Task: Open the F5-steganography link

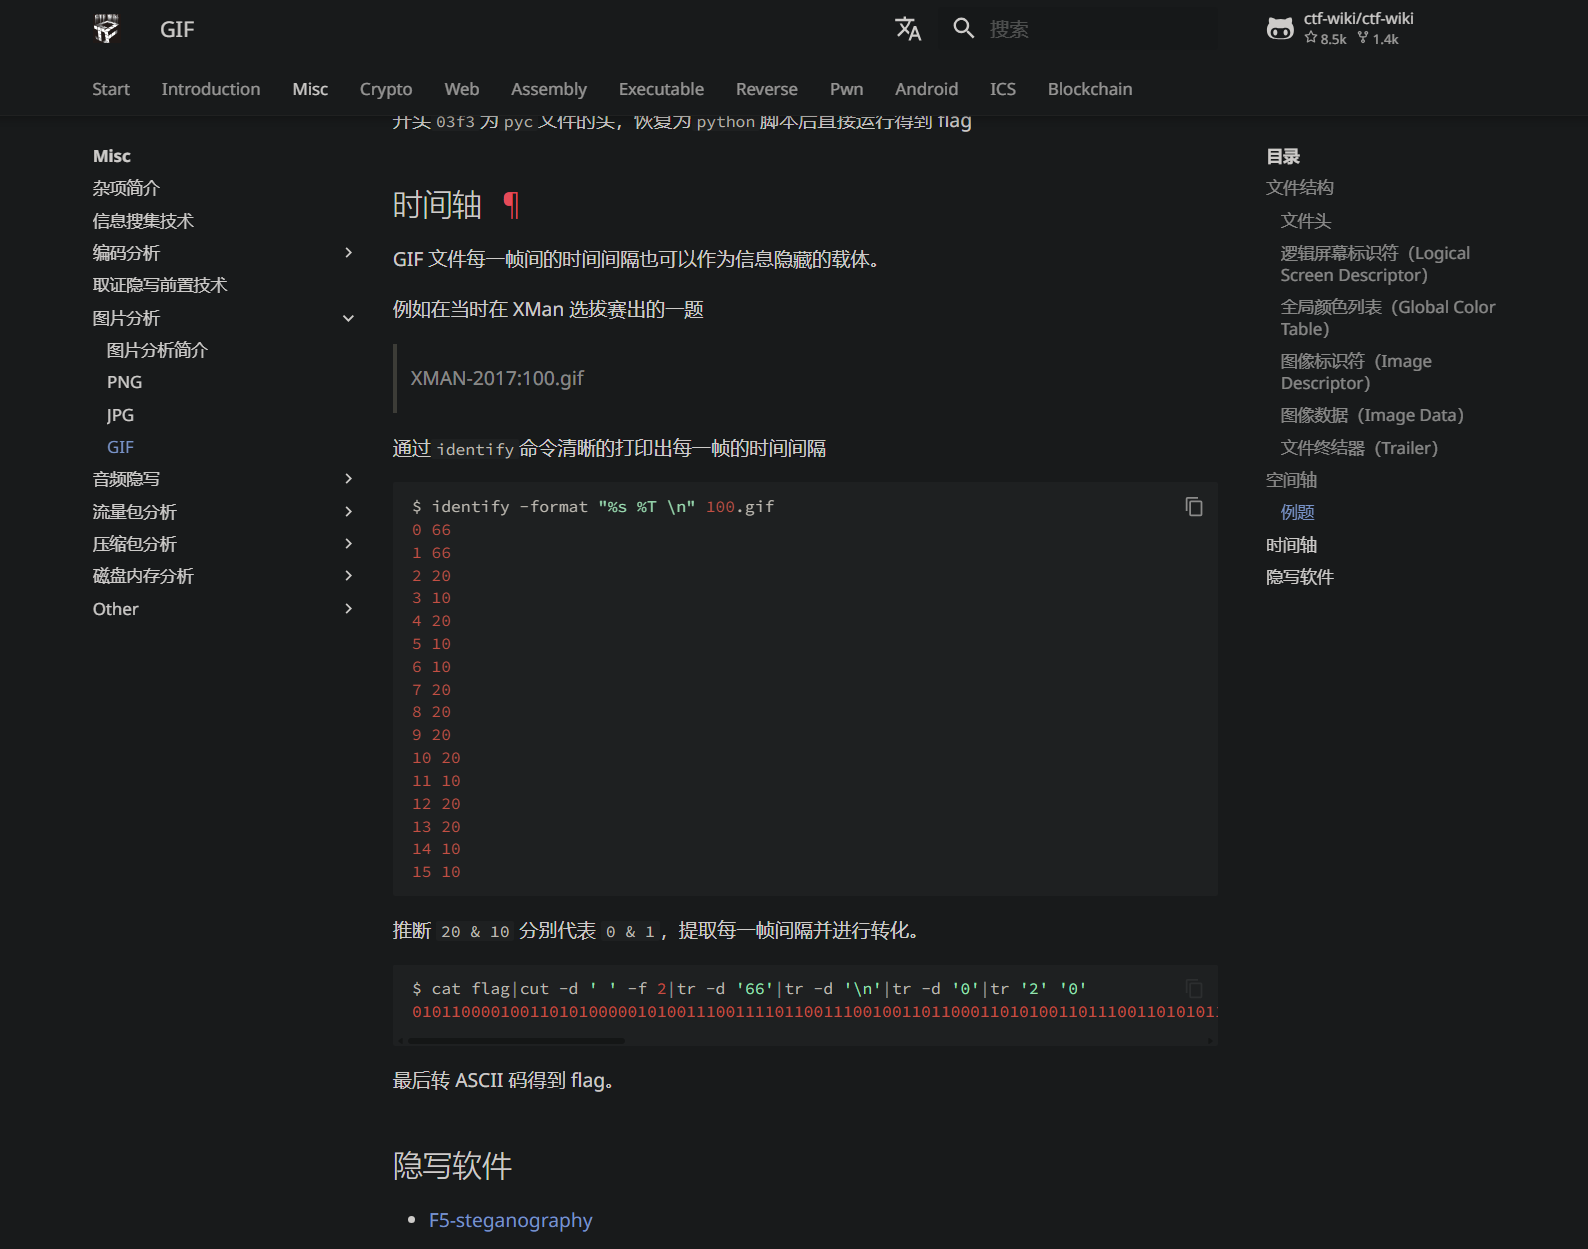Action: point(510,1220)
